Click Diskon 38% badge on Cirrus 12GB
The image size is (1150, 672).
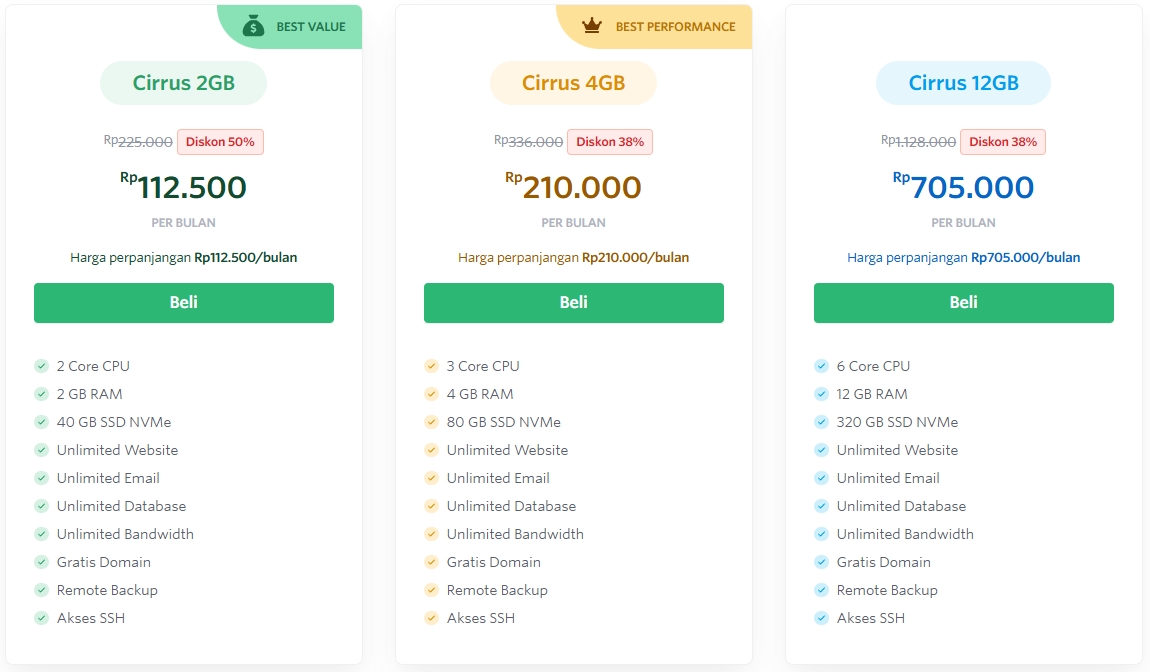pos(1002,142)
